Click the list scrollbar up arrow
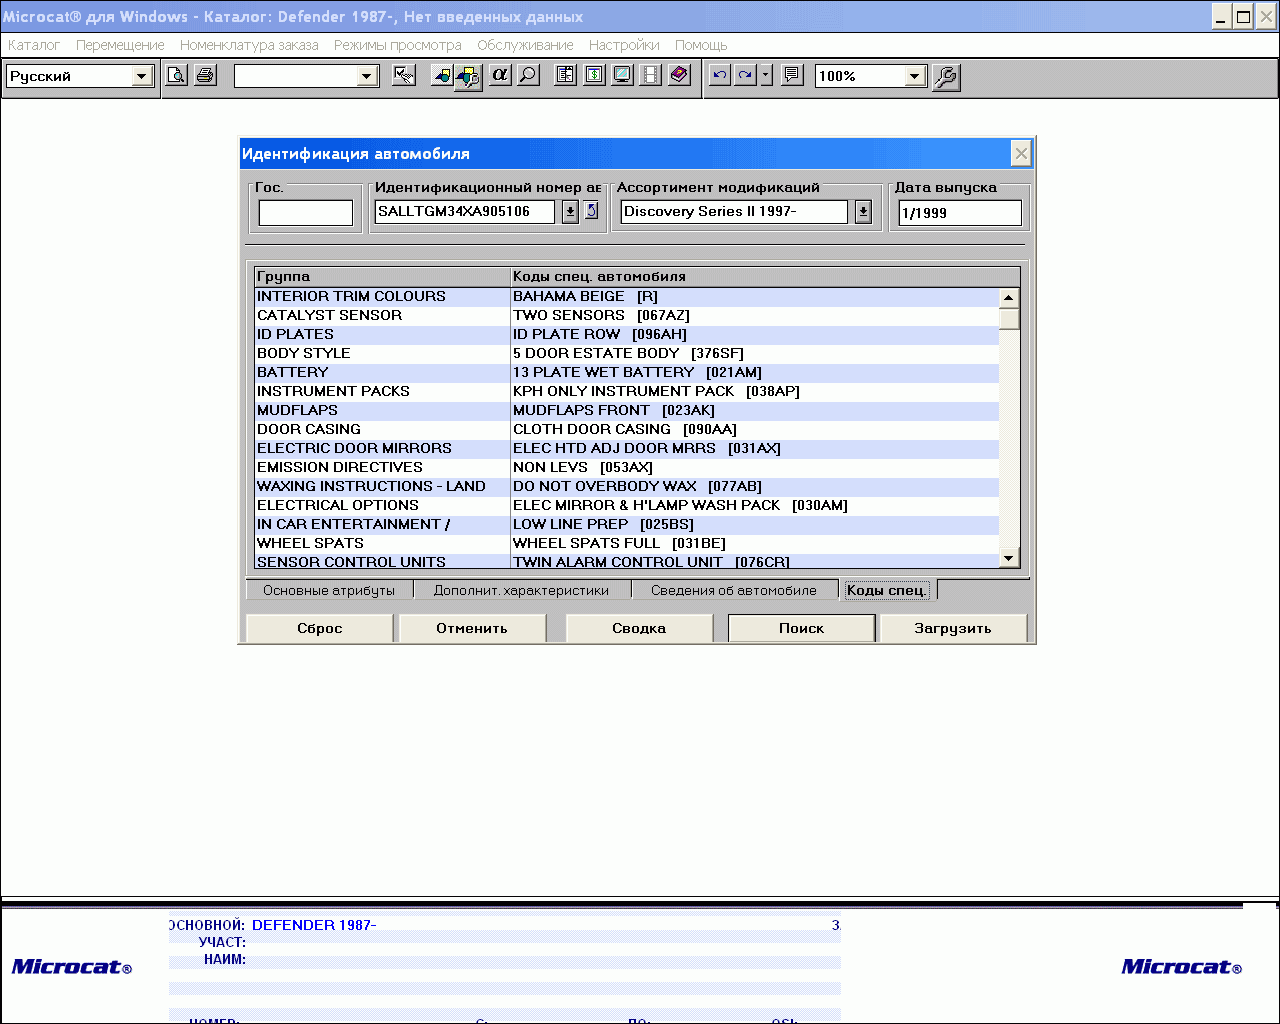The image size is (1280, 1024). [x=1009, y=297]
